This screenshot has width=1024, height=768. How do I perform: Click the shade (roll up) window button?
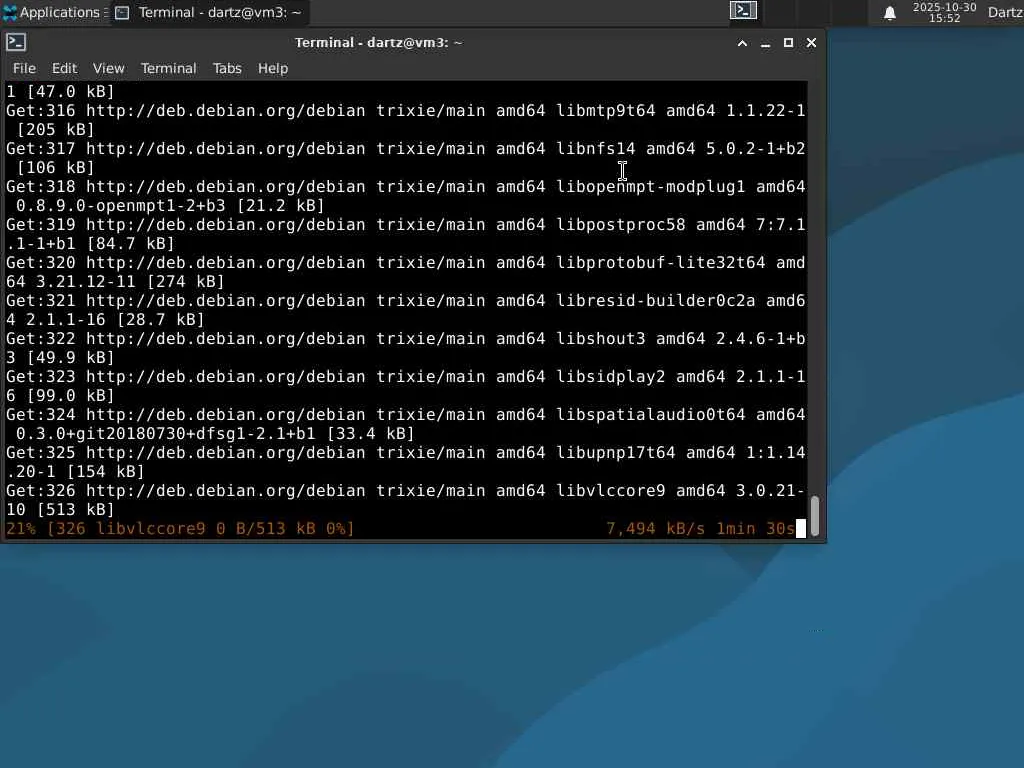[x=742, y=43]
